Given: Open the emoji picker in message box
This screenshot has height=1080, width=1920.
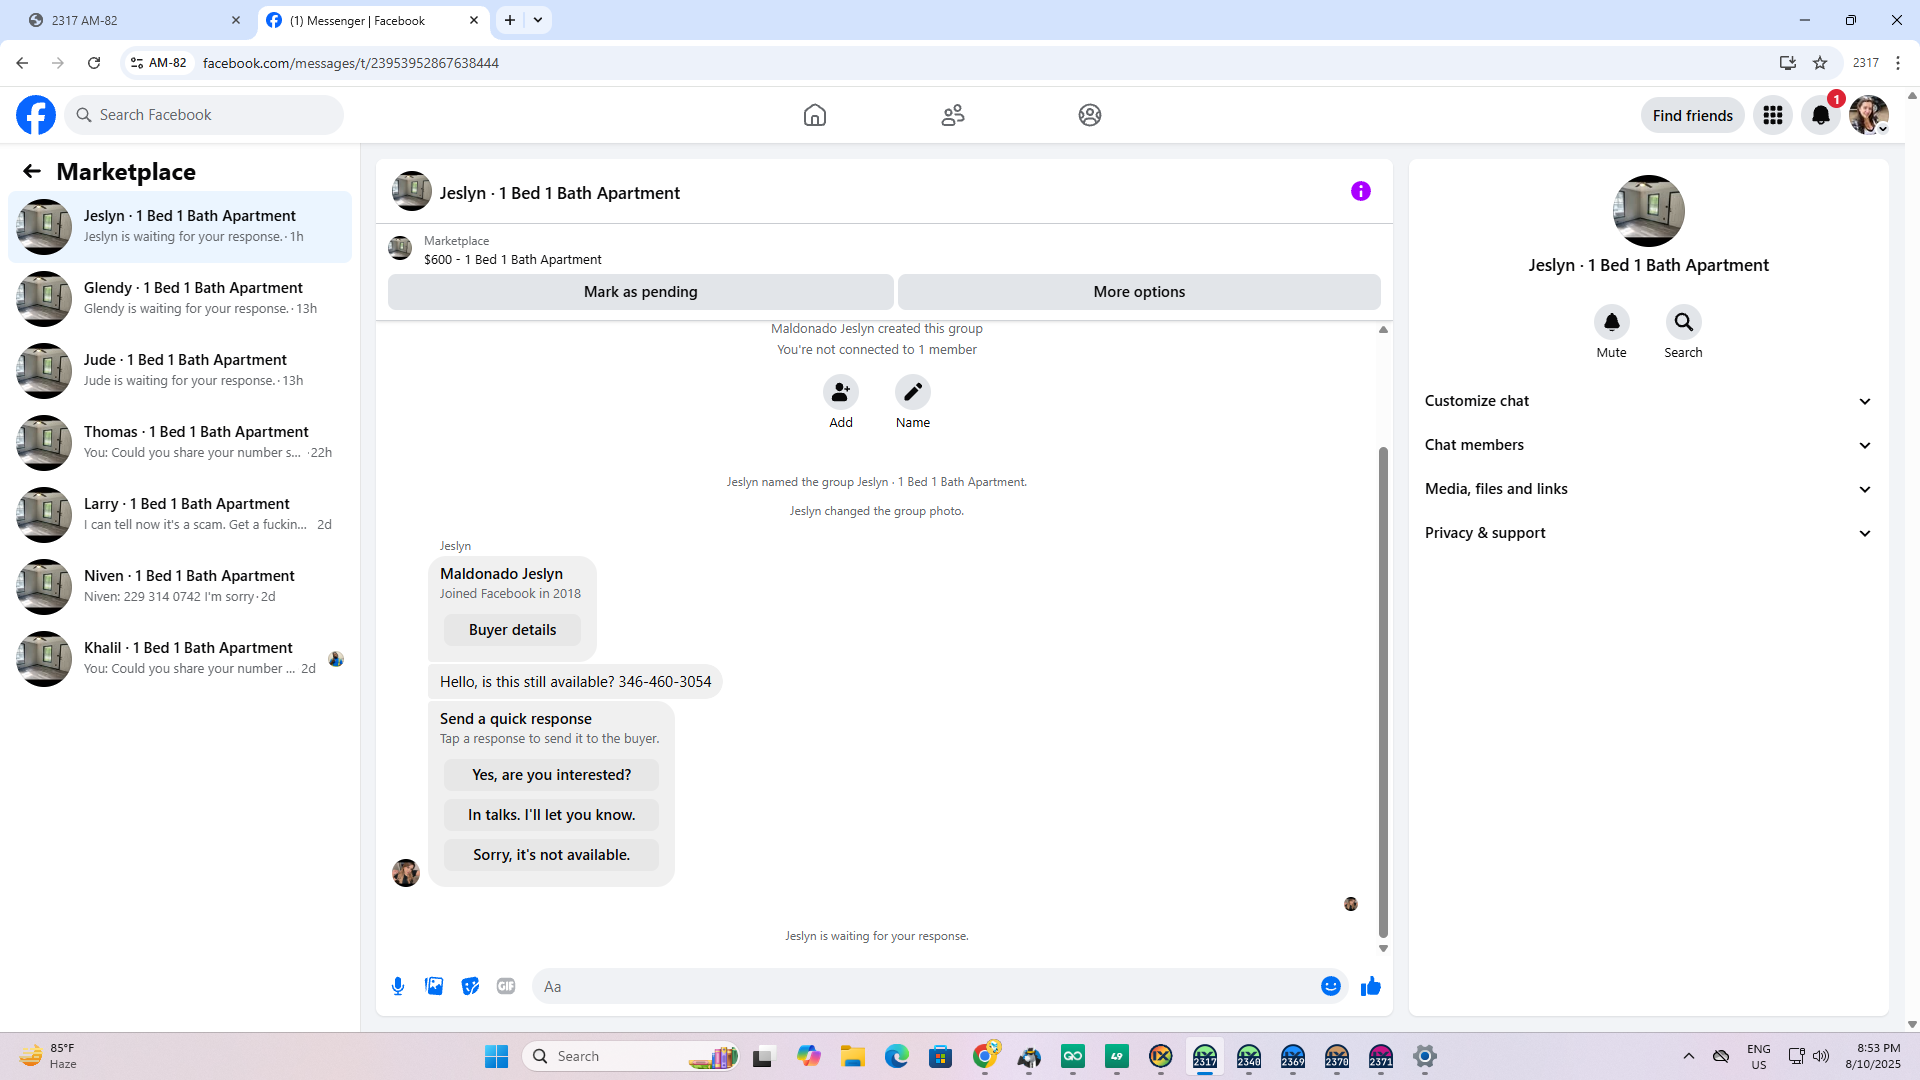Looking at the screenshot, I should pos(1330,986).
